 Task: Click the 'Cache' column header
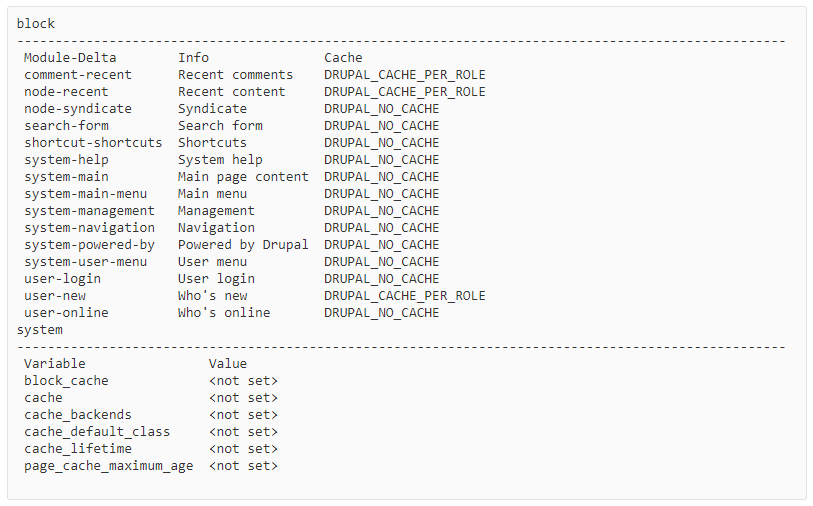(343, 58)
